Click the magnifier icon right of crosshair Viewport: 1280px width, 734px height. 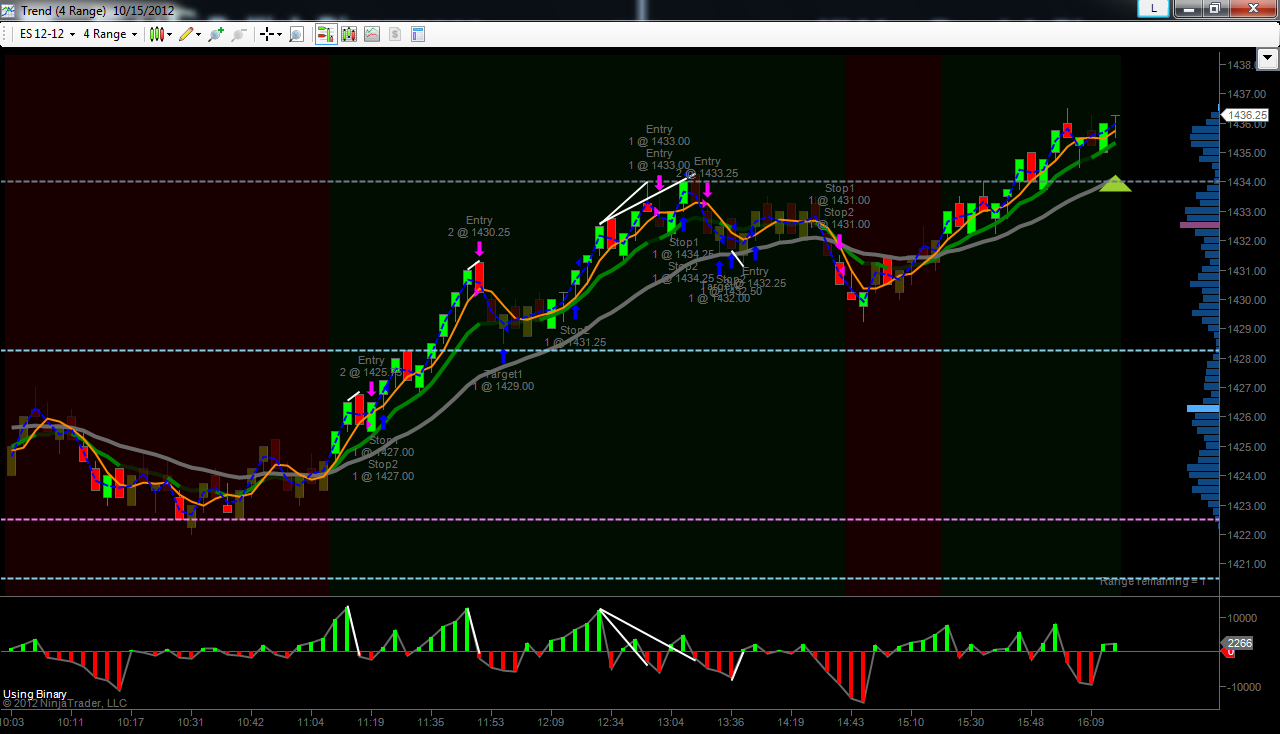296,34
